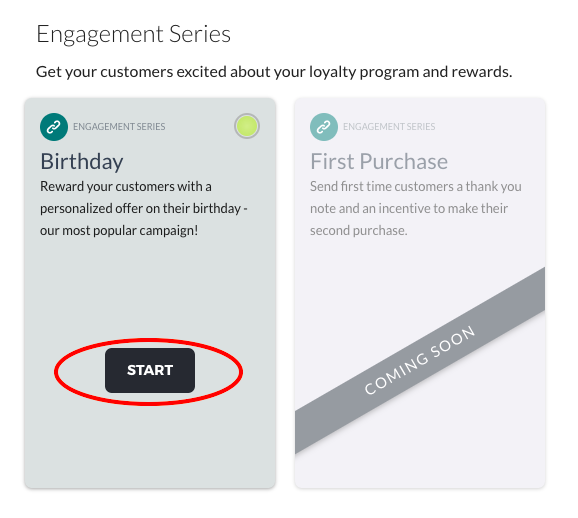Click "personalized offer on their birthday" line
This screenshot has height=518, width=578.
click(x=144, y=209)
